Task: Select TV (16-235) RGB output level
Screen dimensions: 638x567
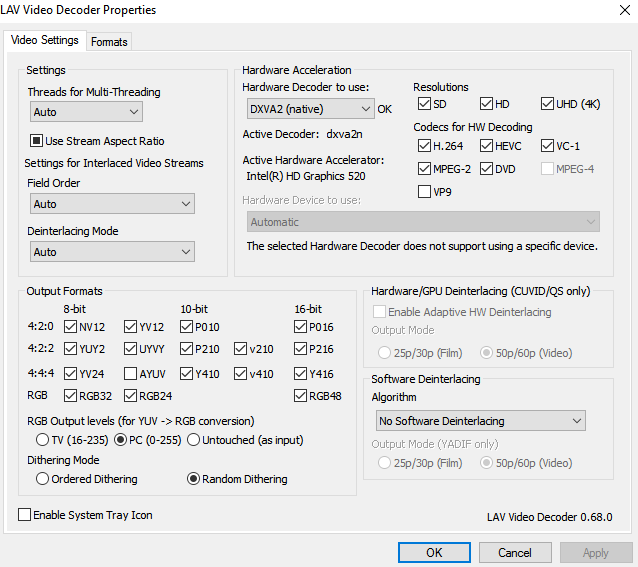Action: 42,440
